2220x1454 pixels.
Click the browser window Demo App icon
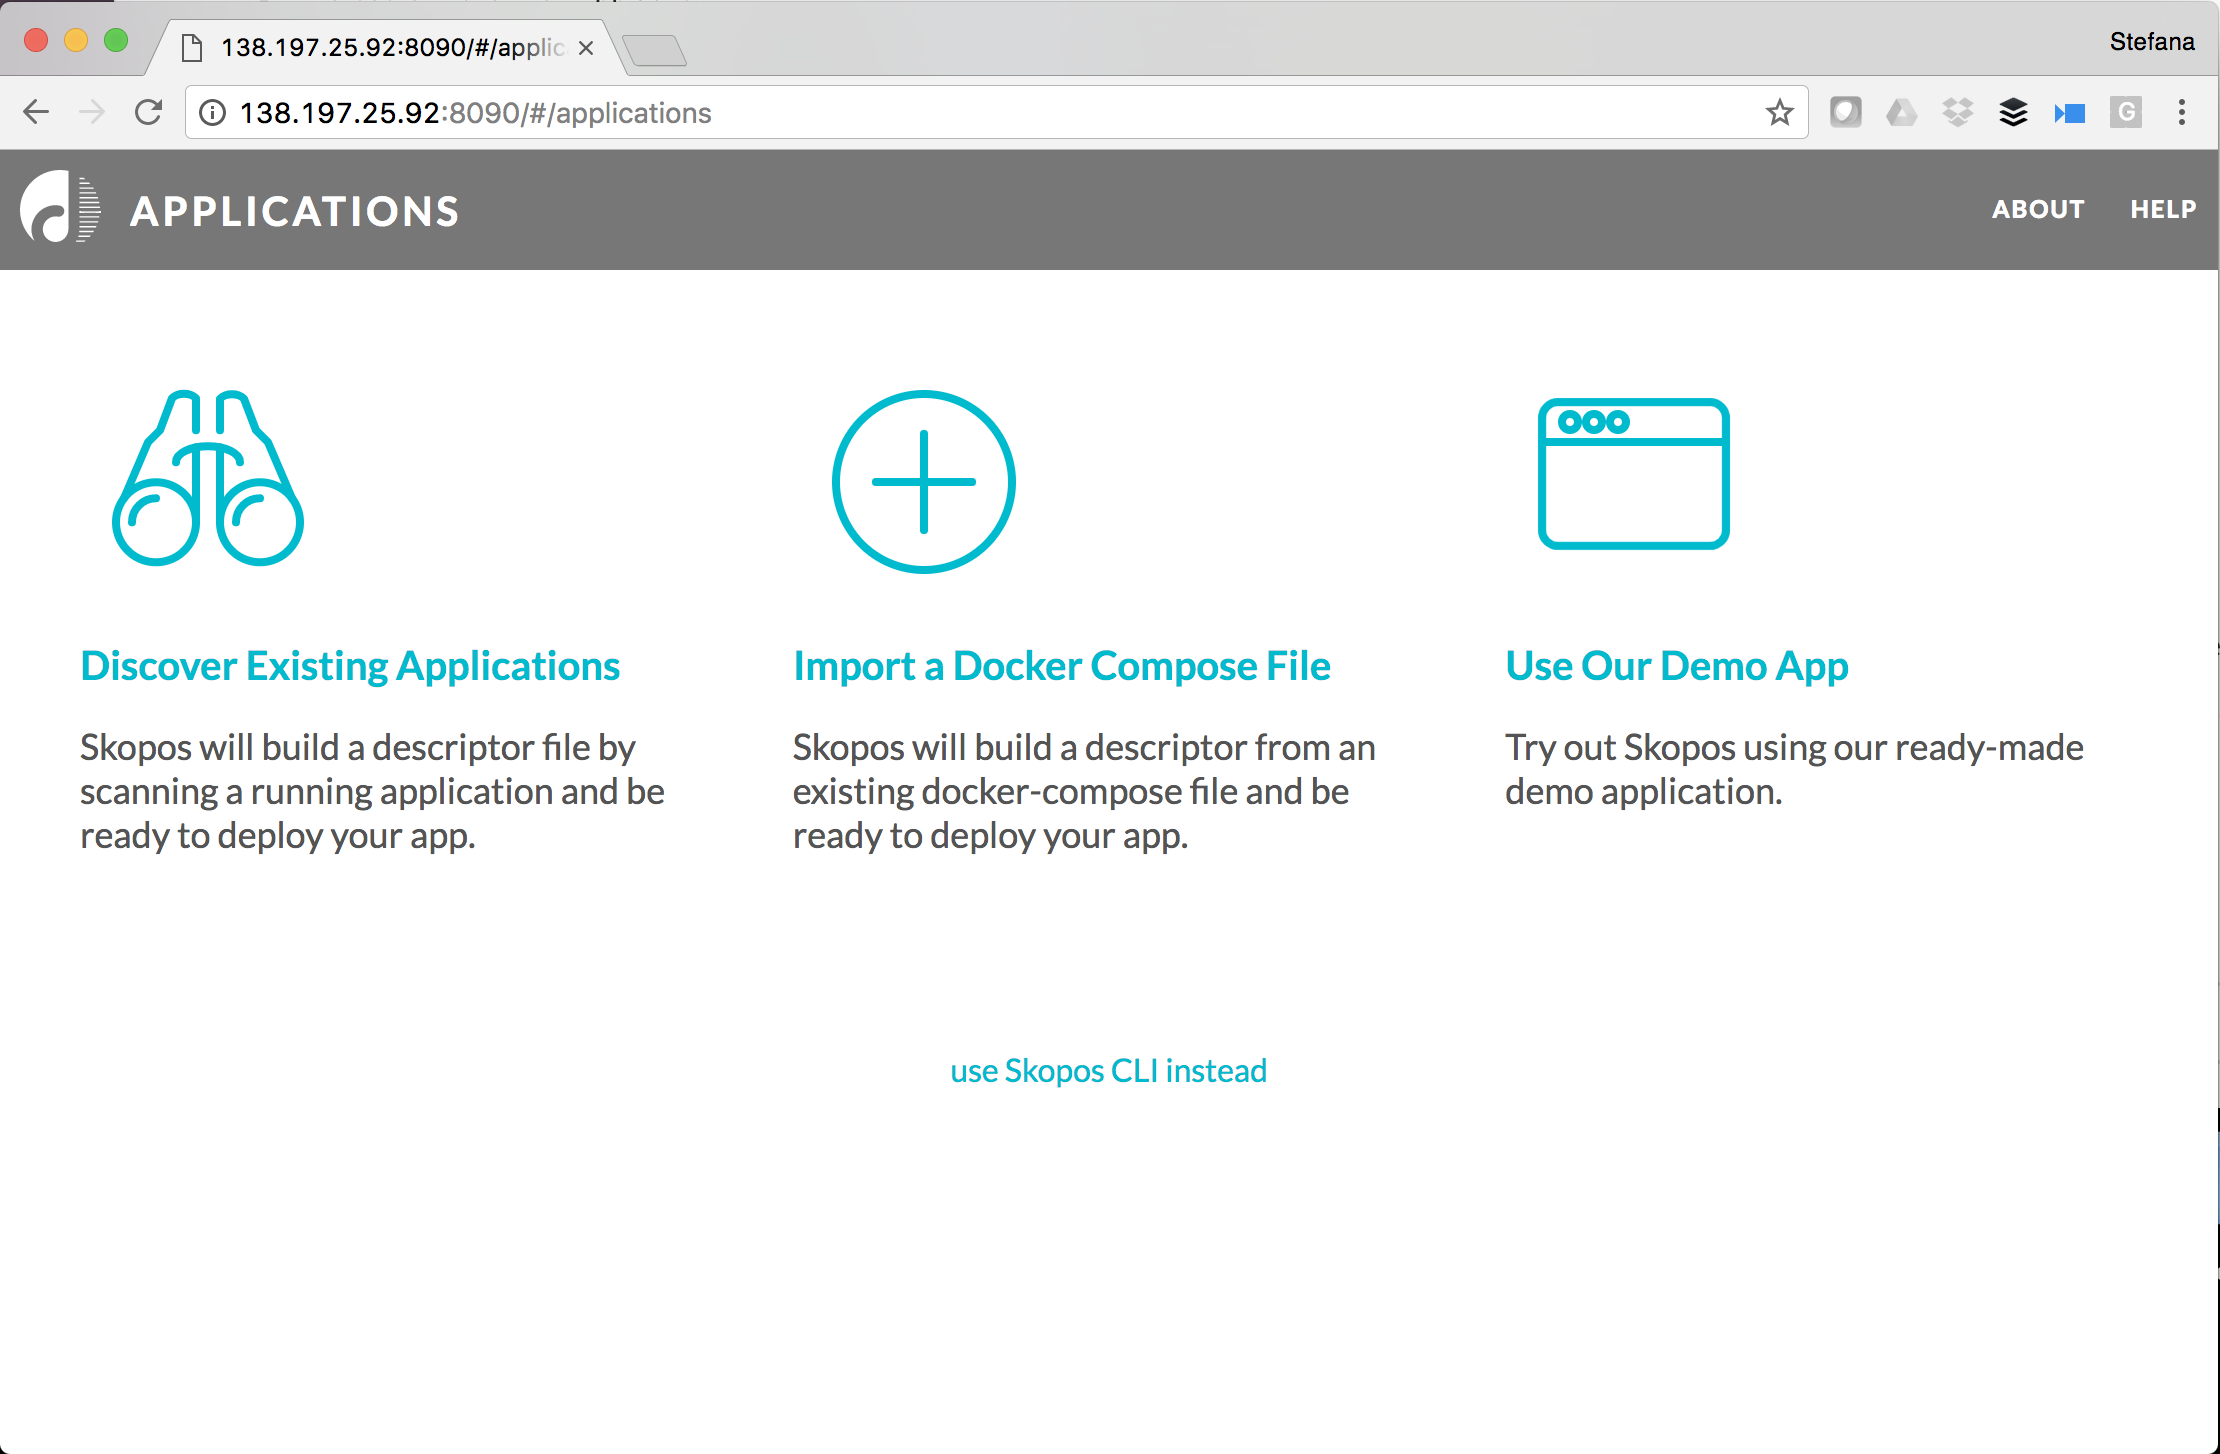click(1634, 474)
